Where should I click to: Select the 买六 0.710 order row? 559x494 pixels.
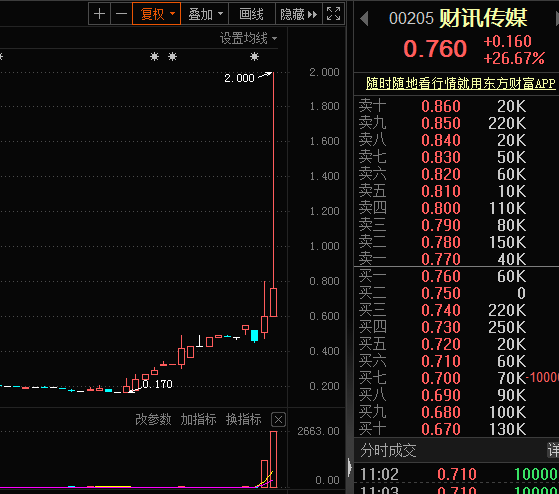click(456, 361)
